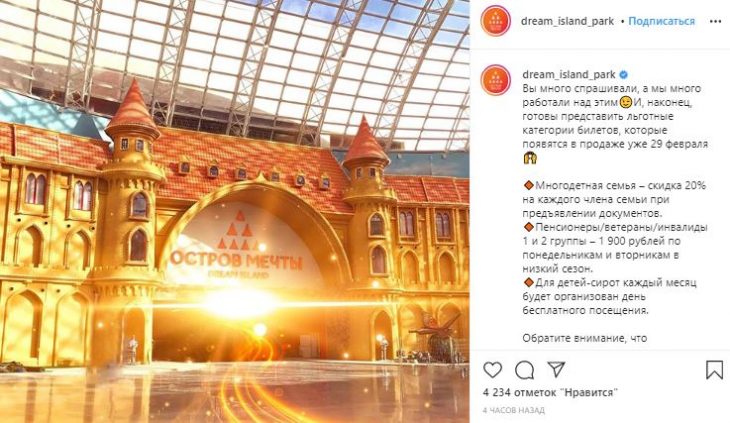Click the first orange diamond bullet Многодетная семья

click(528, 185)
